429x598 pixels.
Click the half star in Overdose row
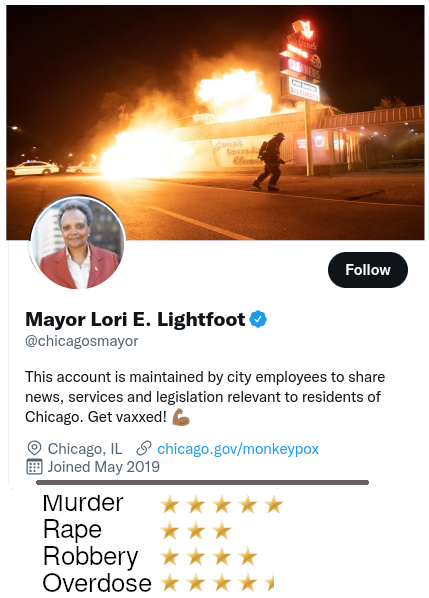(x=270, y=583)
